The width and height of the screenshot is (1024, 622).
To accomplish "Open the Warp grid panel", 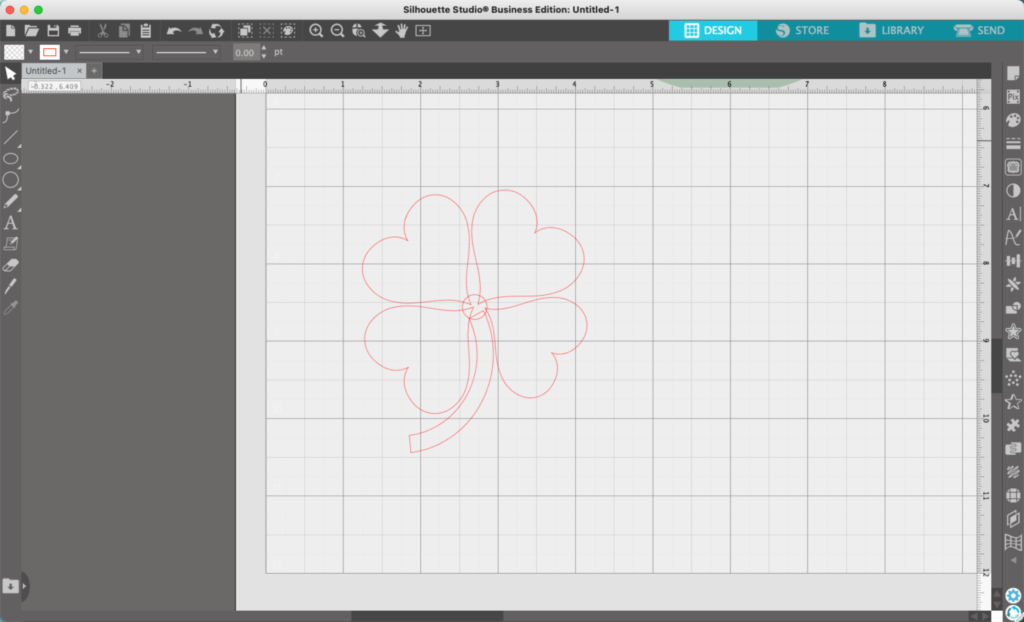I will pos(1013,542).
